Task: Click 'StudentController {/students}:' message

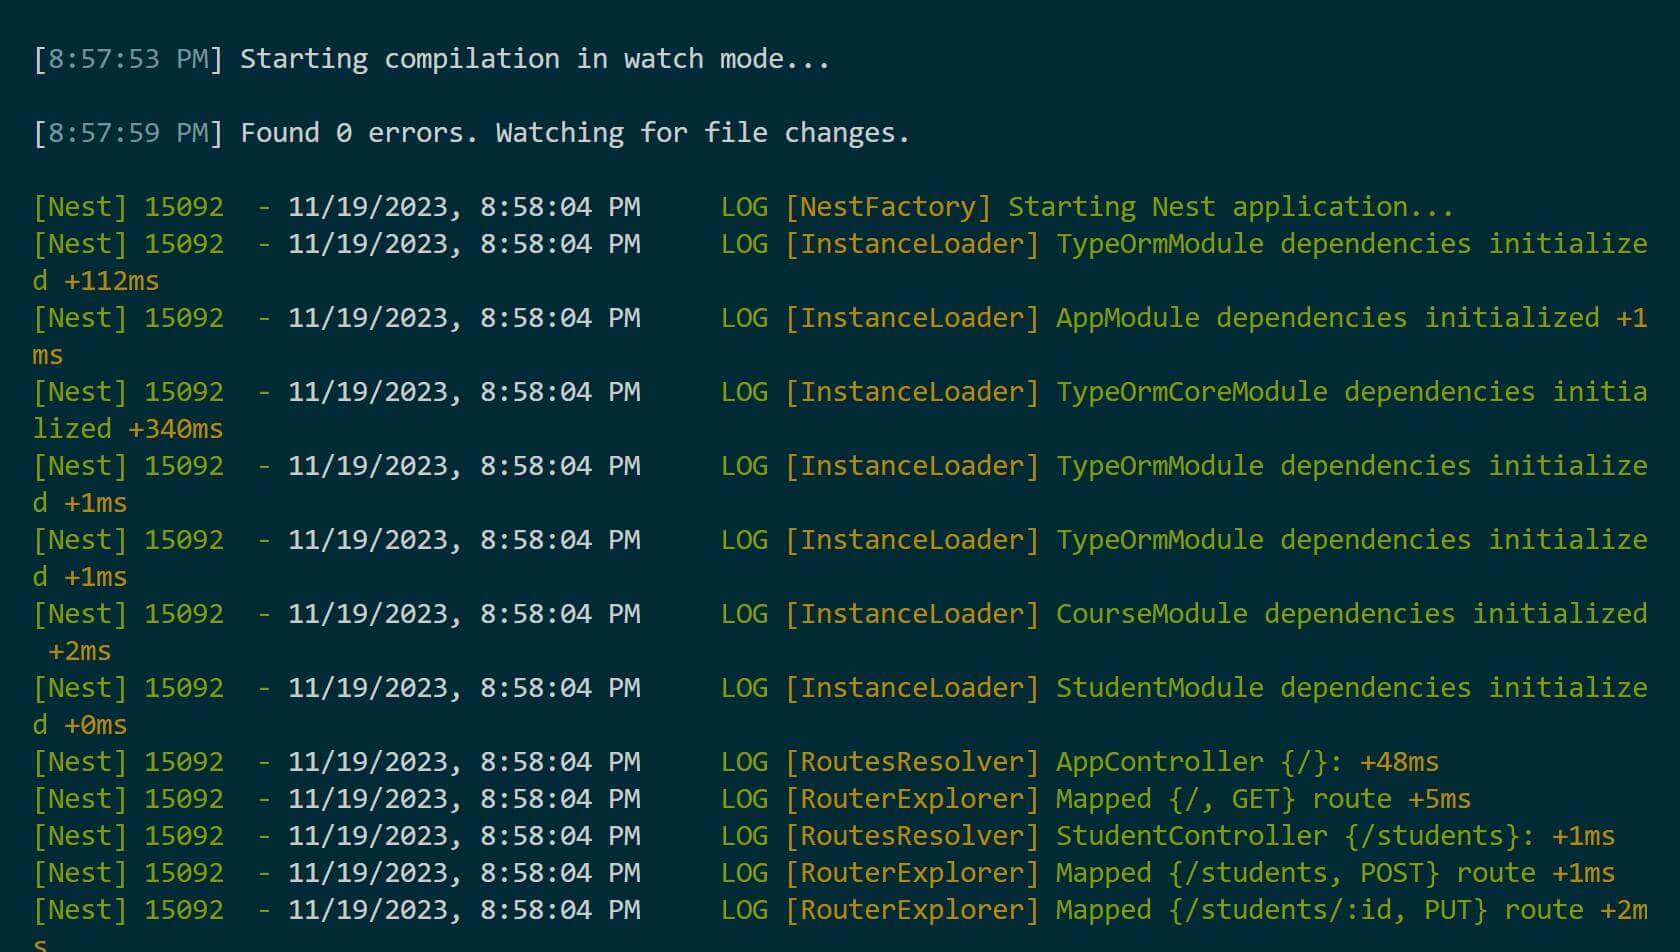Action: pos(1296,836)
